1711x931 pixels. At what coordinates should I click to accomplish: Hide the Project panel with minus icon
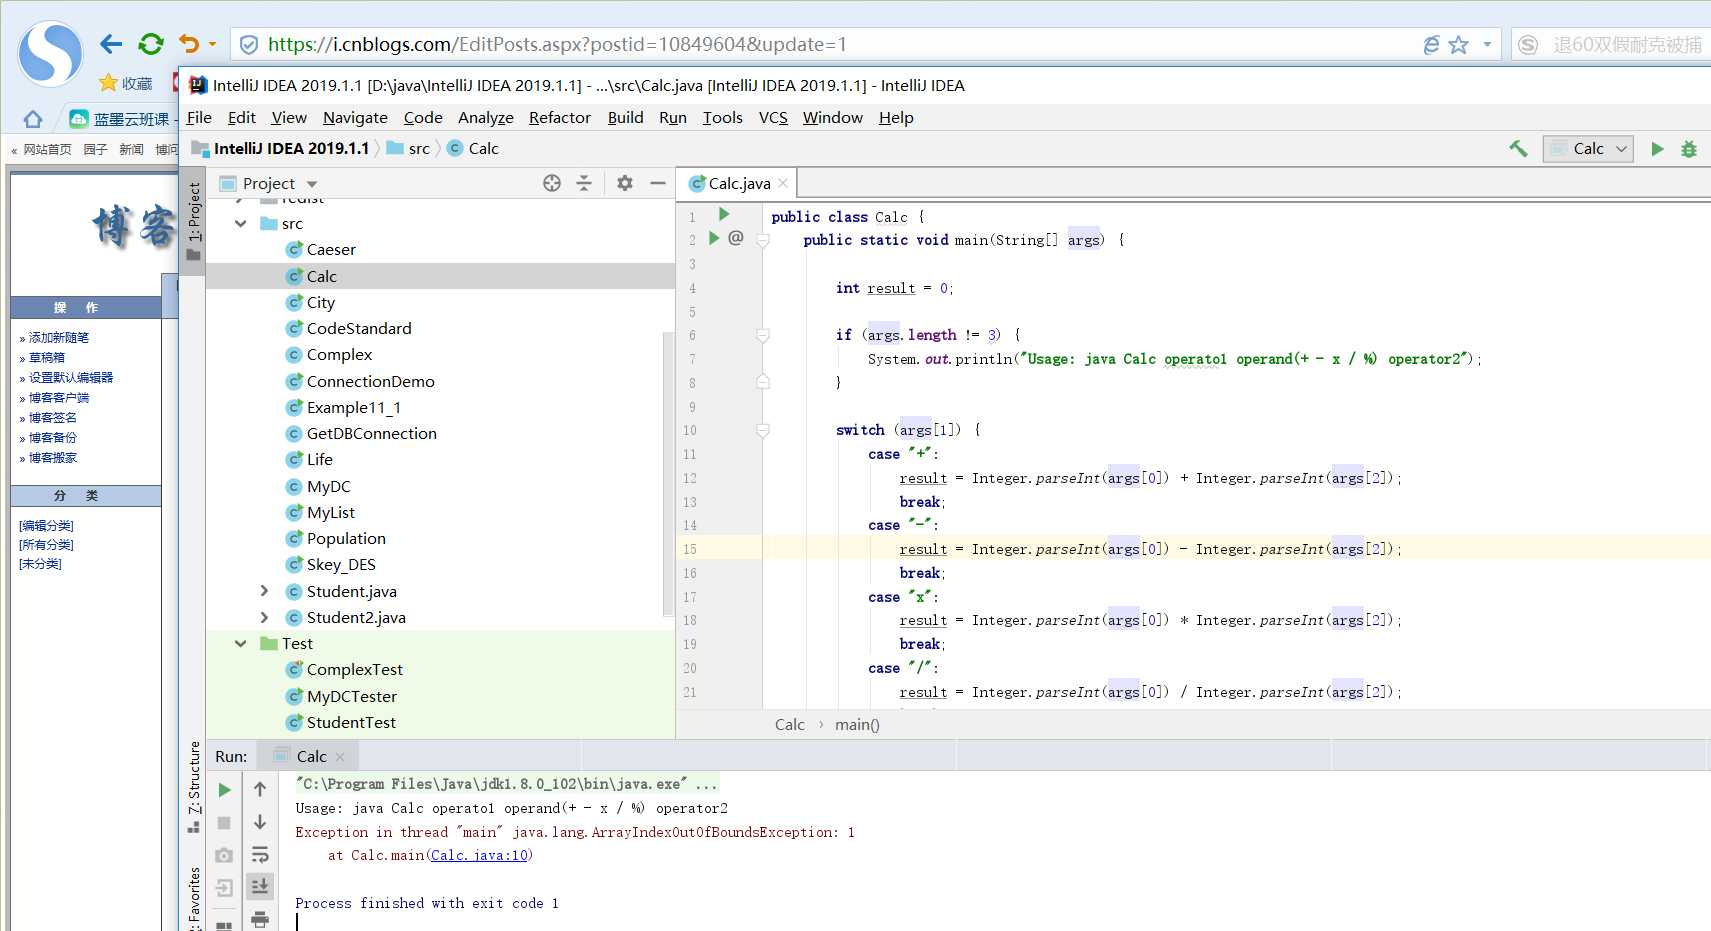tap(657, 183)
